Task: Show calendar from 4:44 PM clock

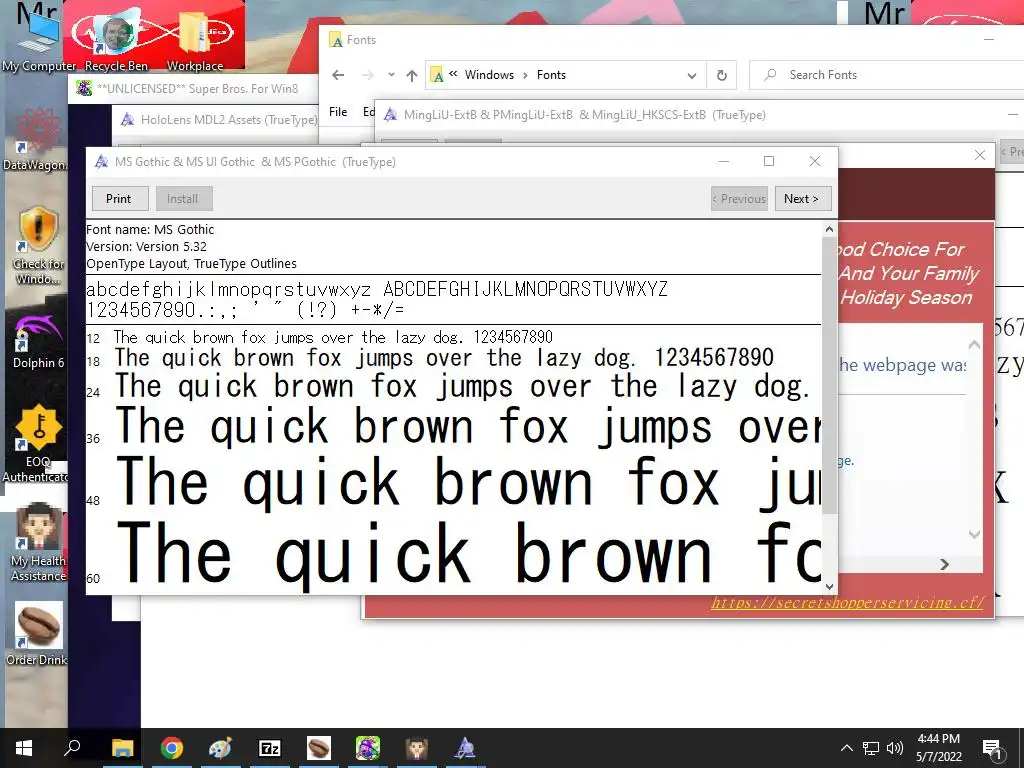Action: tap(938, 748)
